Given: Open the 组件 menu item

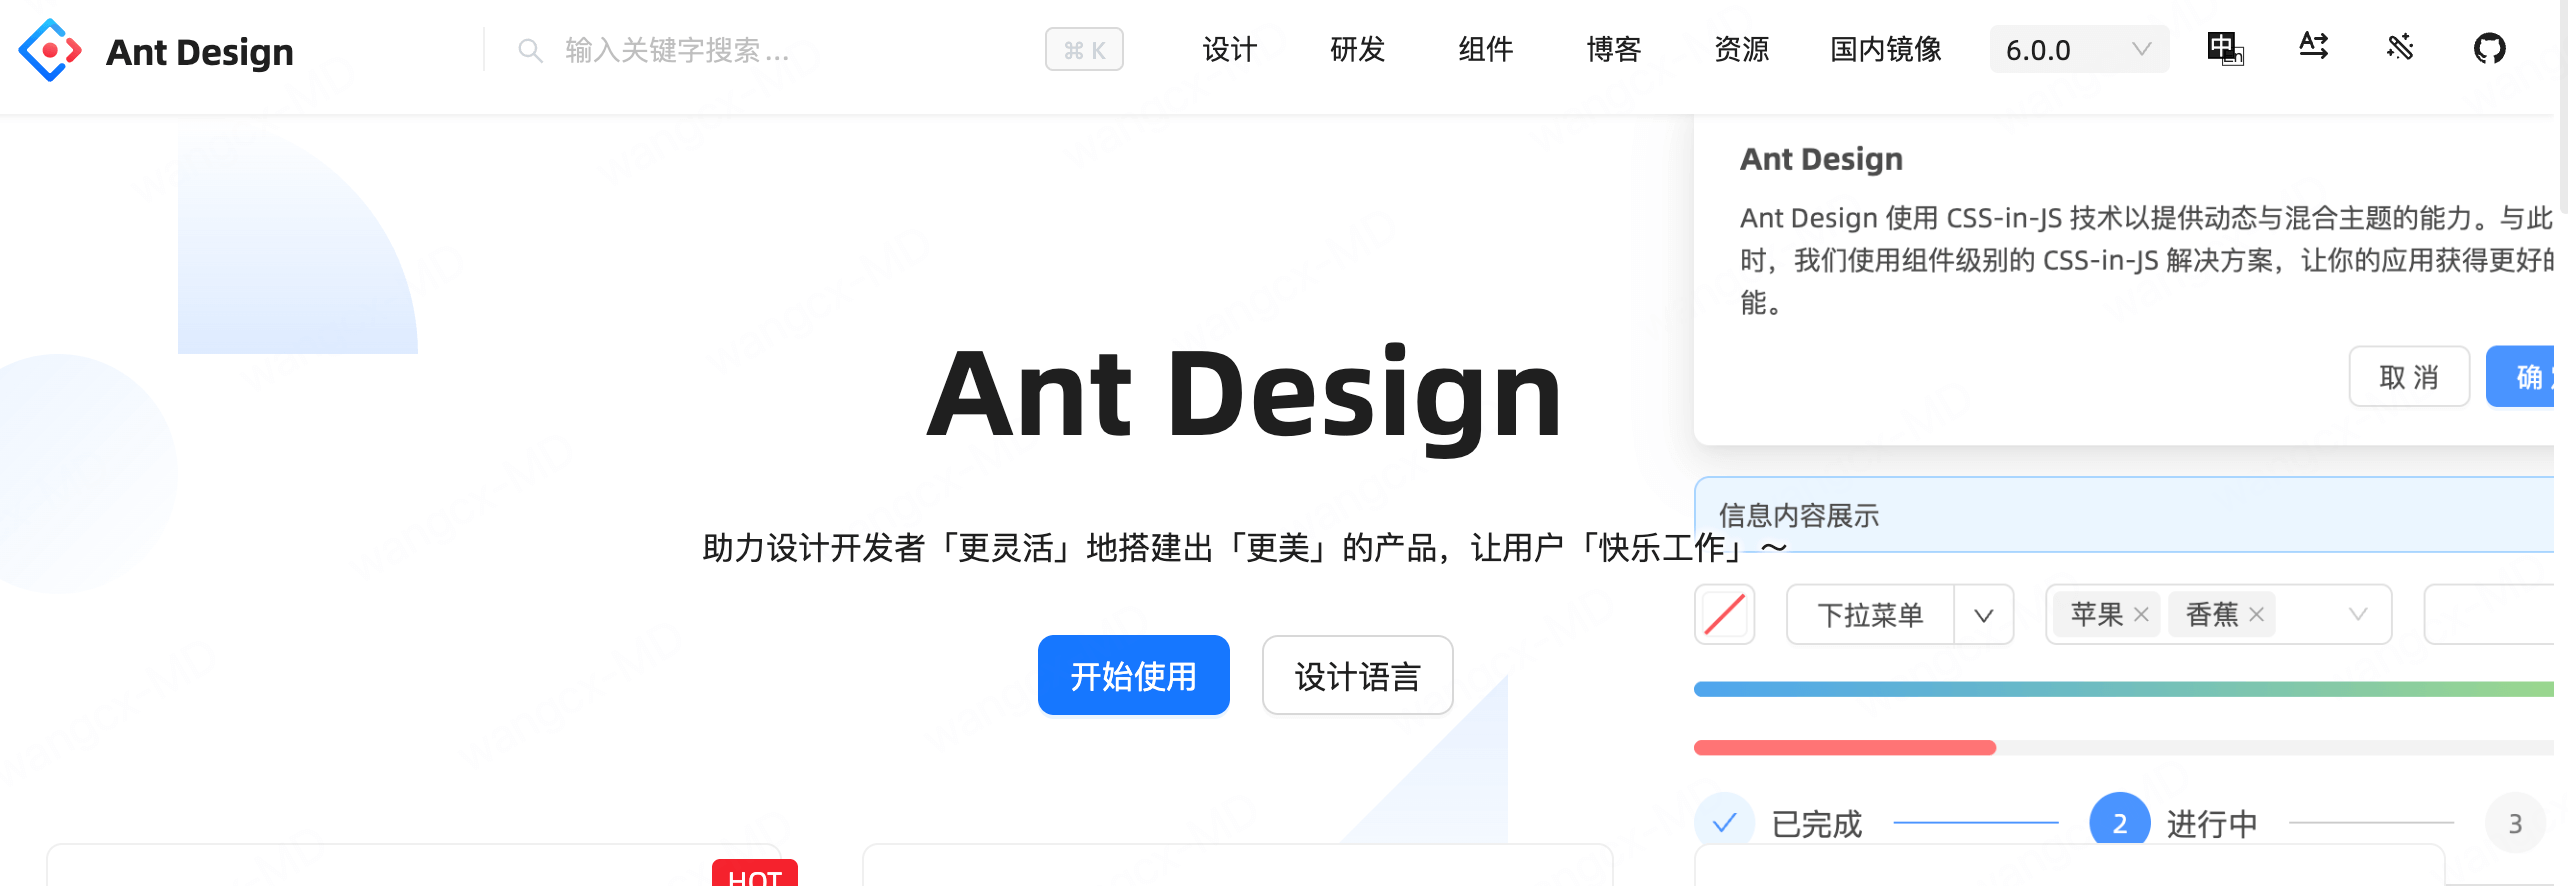Looking at the screenshot, I should tap(1485, 49).
